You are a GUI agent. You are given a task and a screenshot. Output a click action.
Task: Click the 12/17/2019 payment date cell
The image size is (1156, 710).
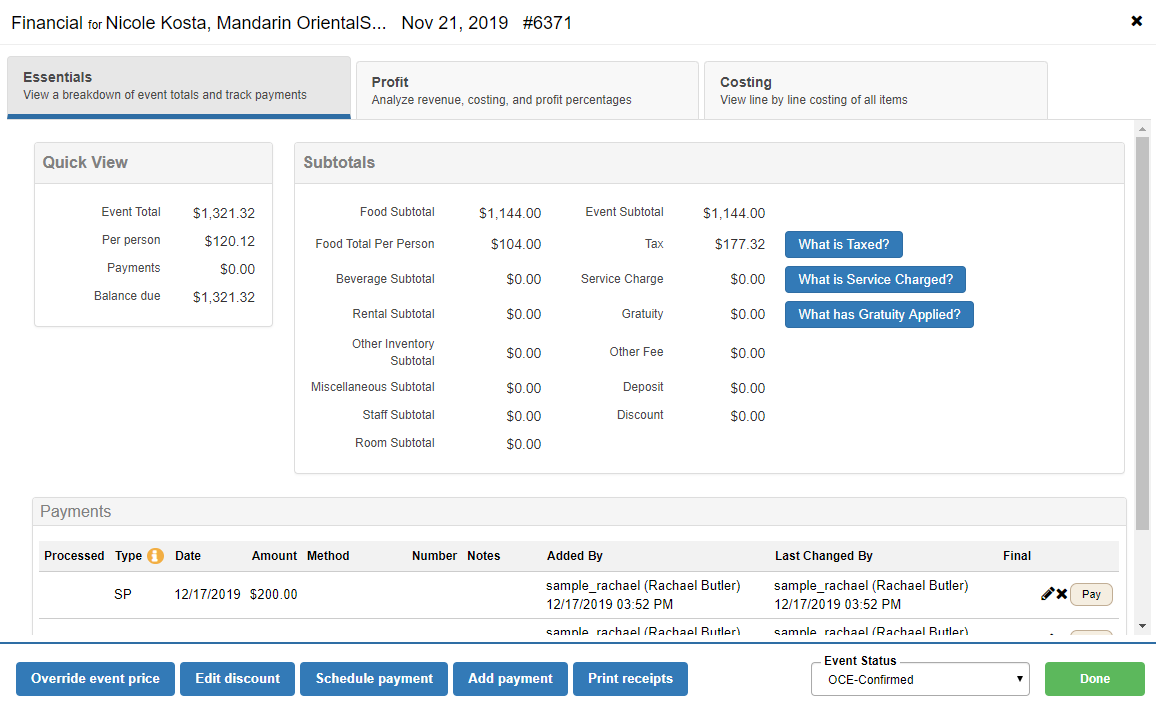coord(207,594)
